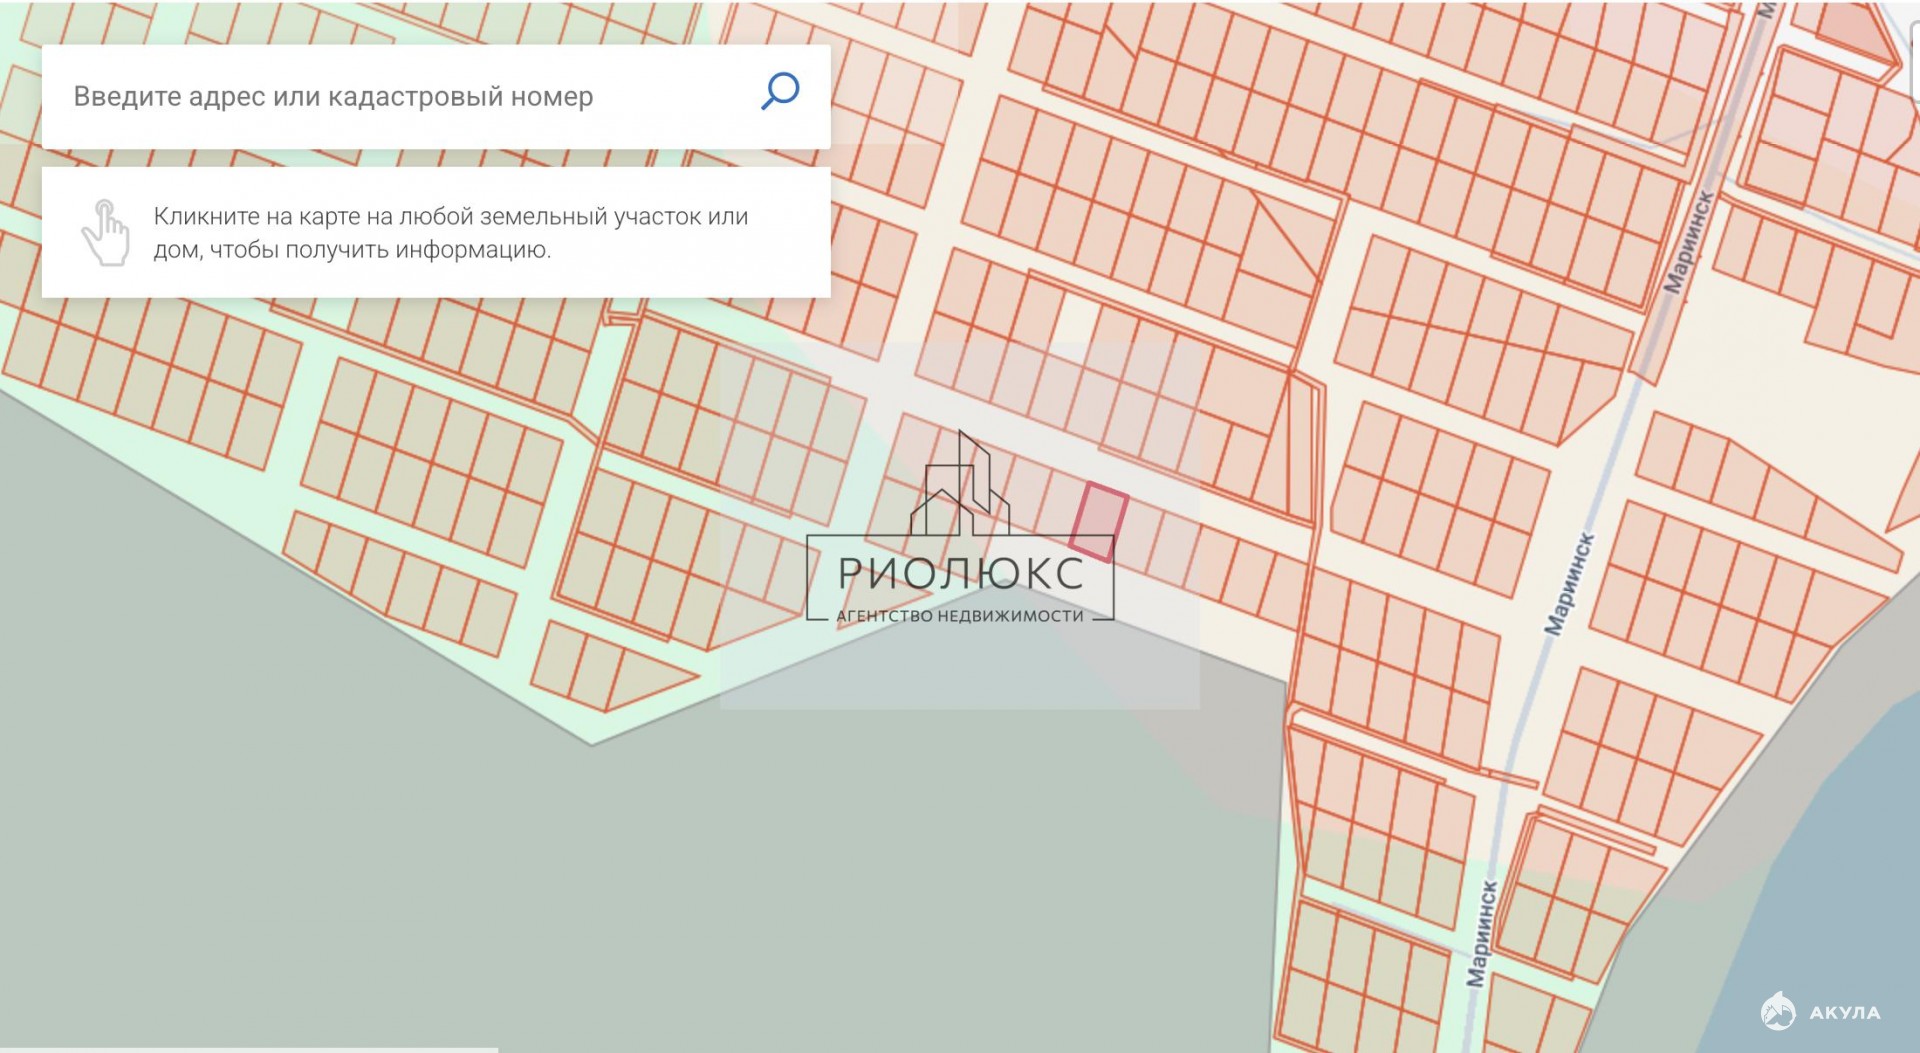1920x1053 pixels.
Task: Click the РИОЛЮКС watermark text
Action: [960, 574]
